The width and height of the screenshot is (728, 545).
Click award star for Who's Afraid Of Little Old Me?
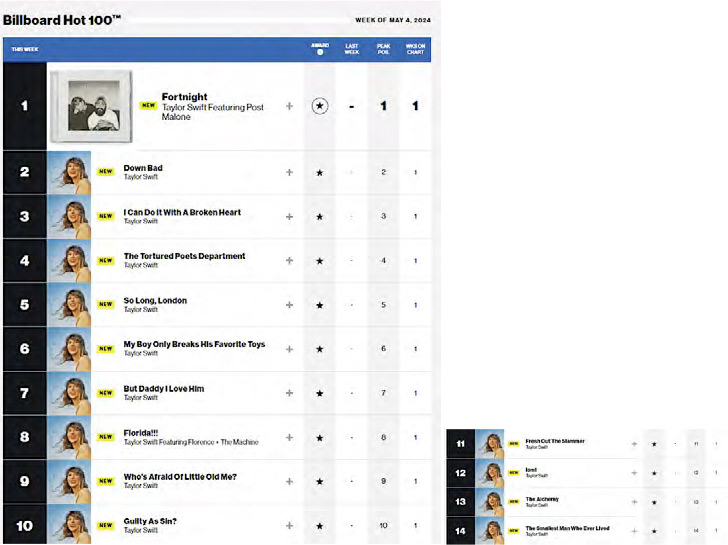pyautogui.click(x=319, y=482)
